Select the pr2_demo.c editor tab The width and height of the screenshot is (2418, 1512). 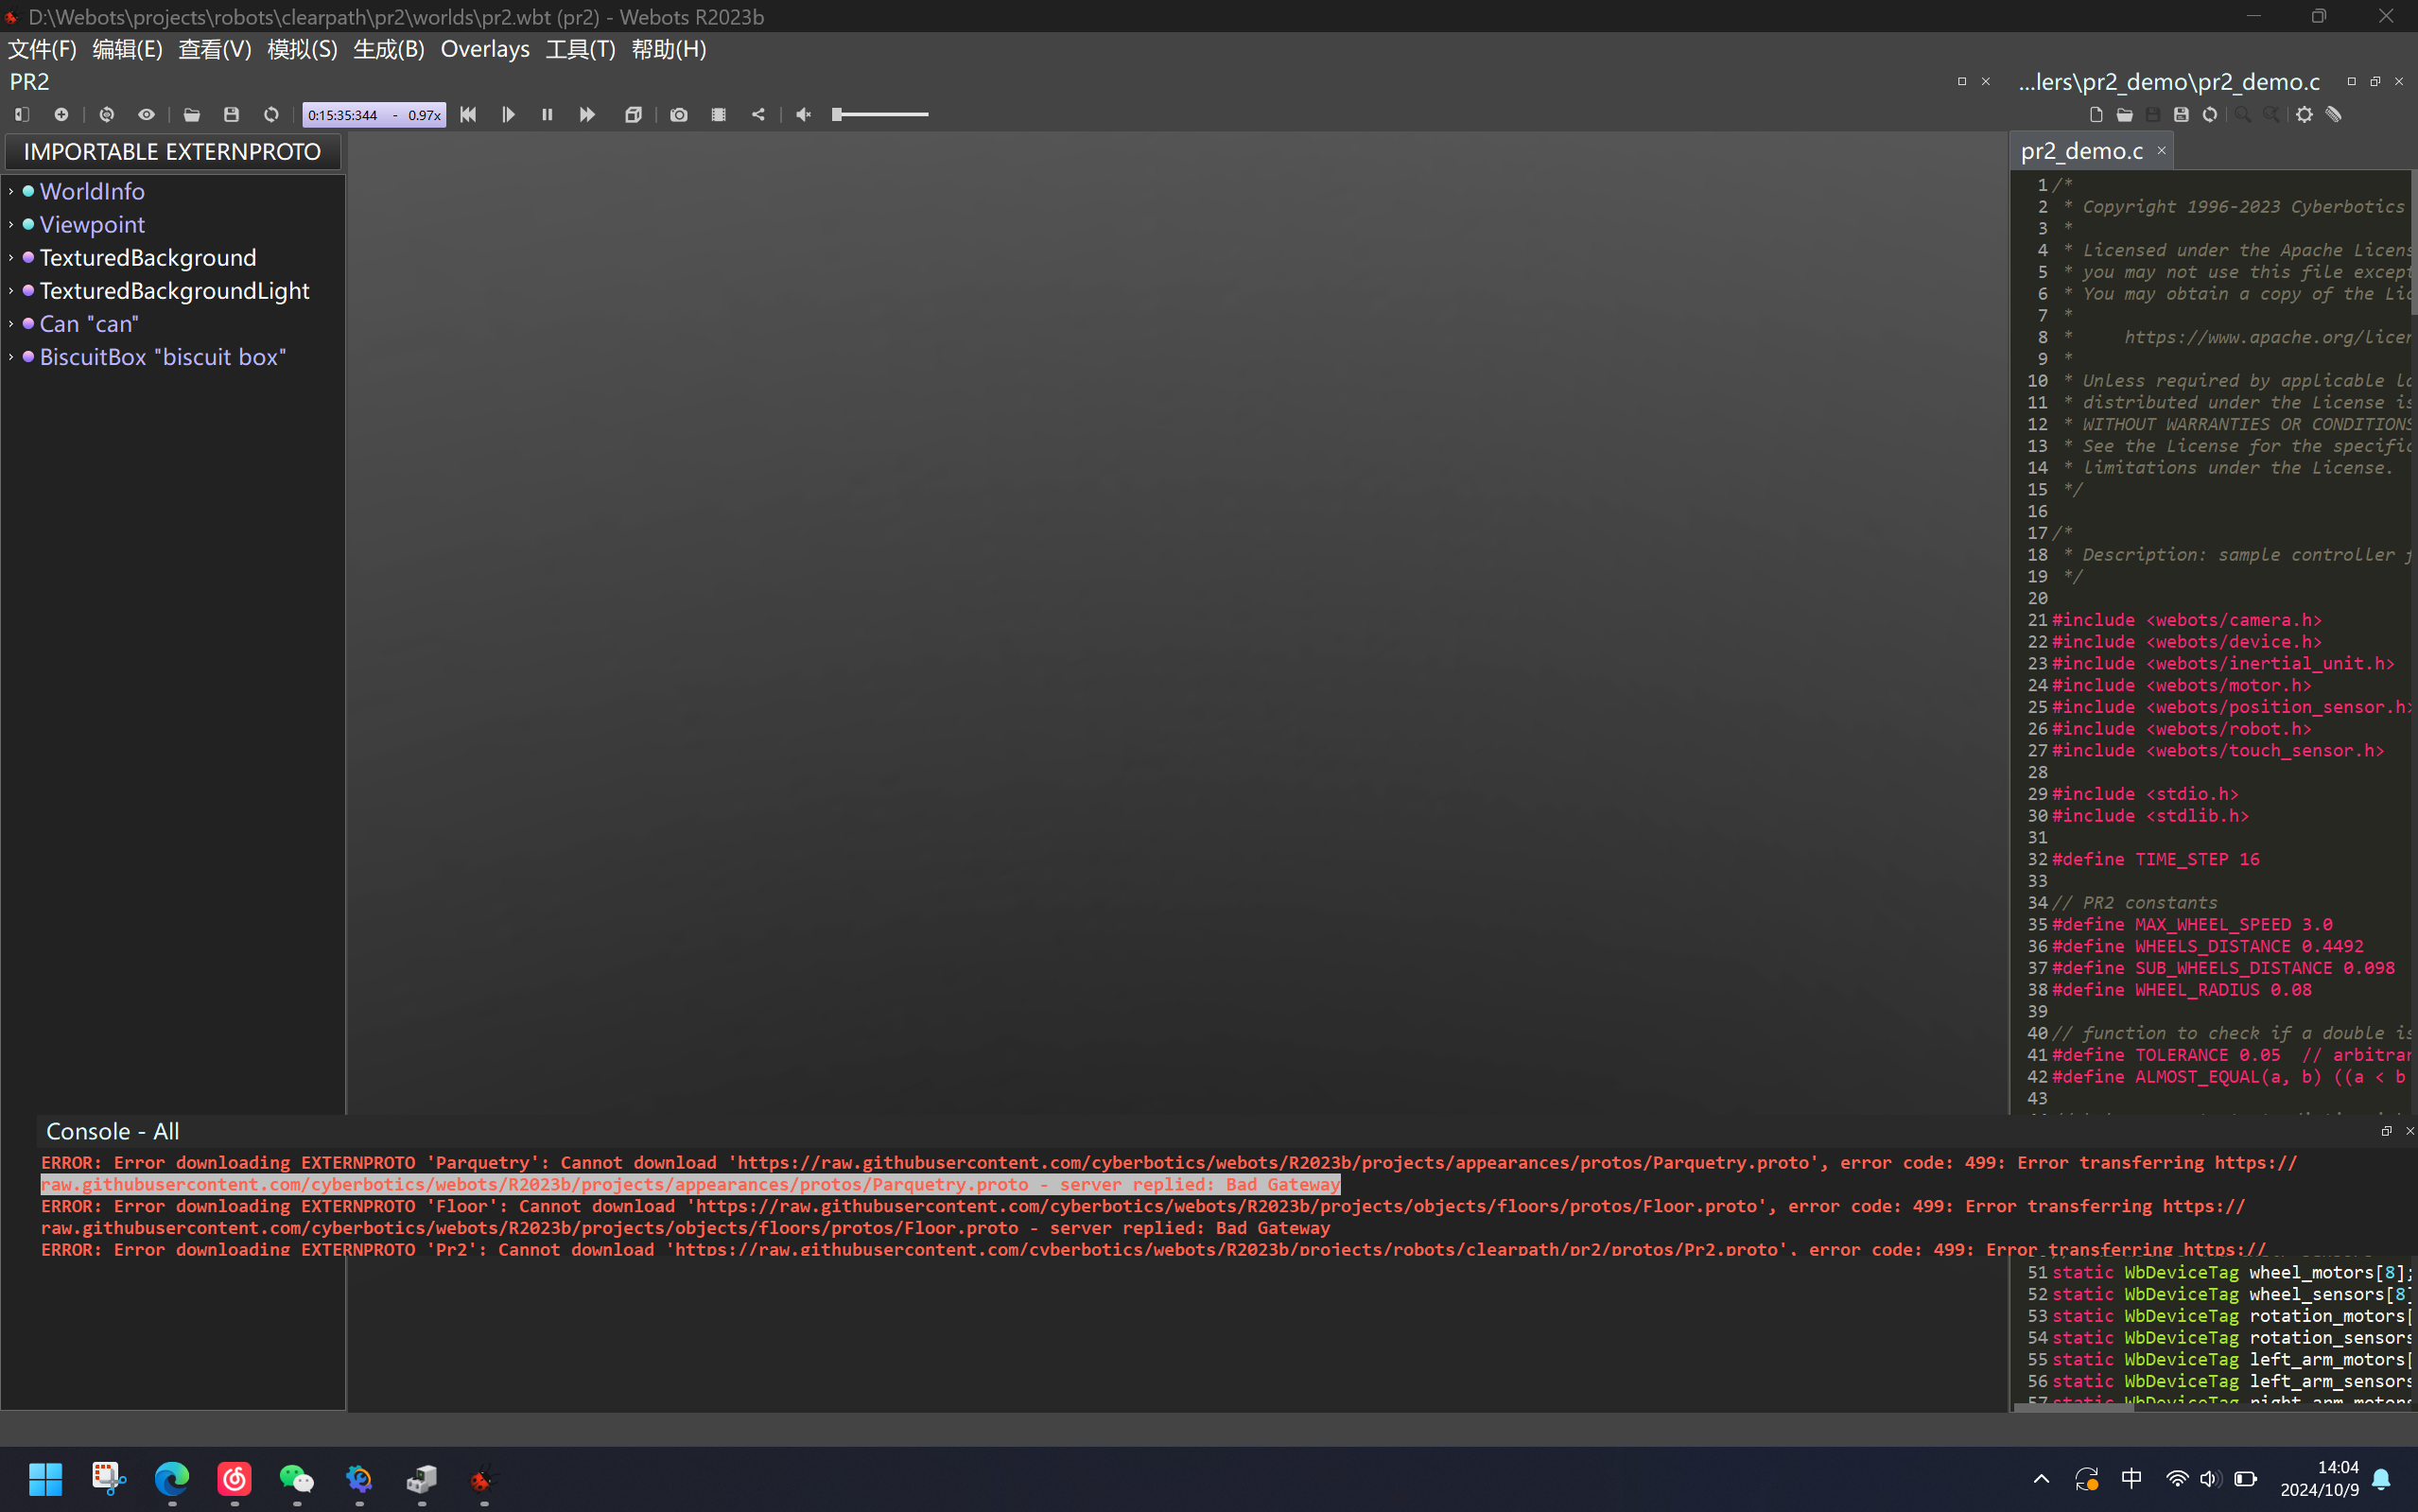point(2081,151)
